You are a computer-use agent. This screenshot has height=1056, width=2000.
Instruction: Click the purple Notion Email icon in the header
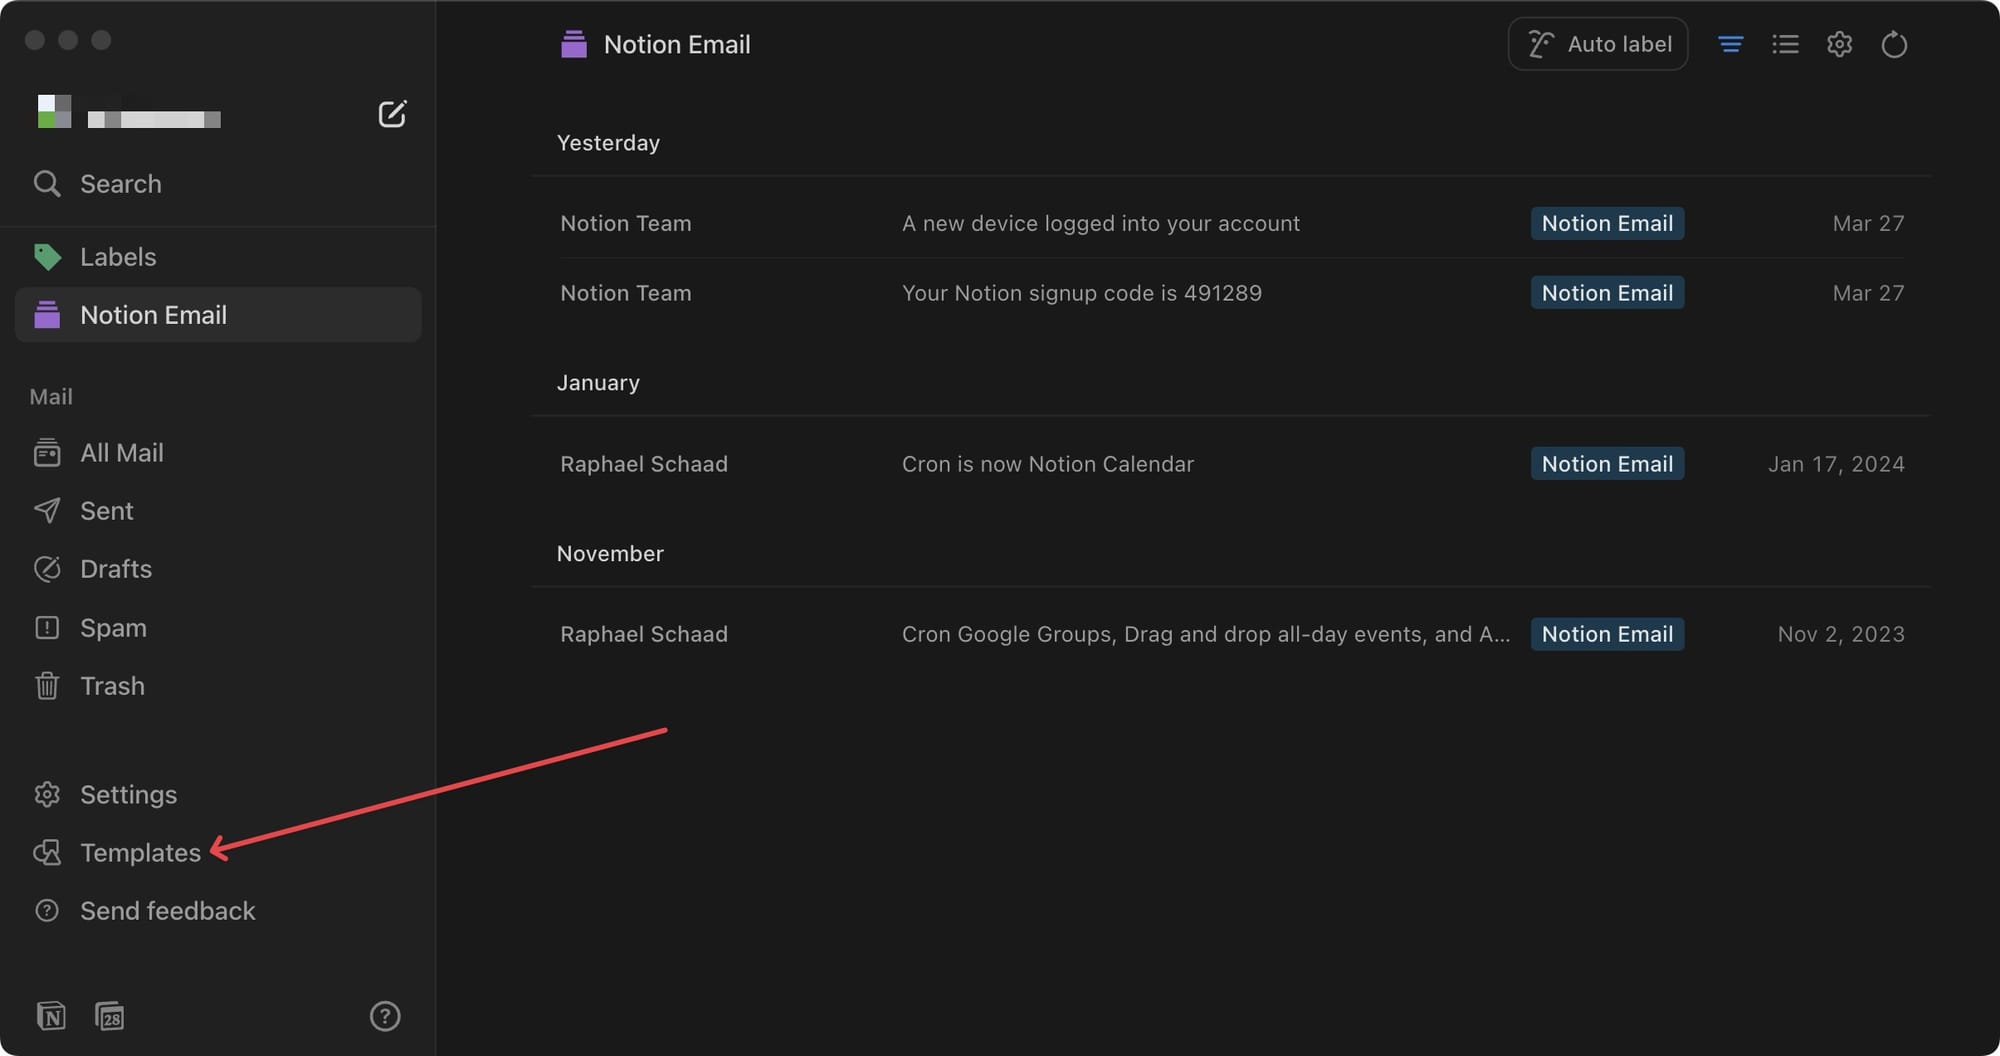(x=574, y=44)
